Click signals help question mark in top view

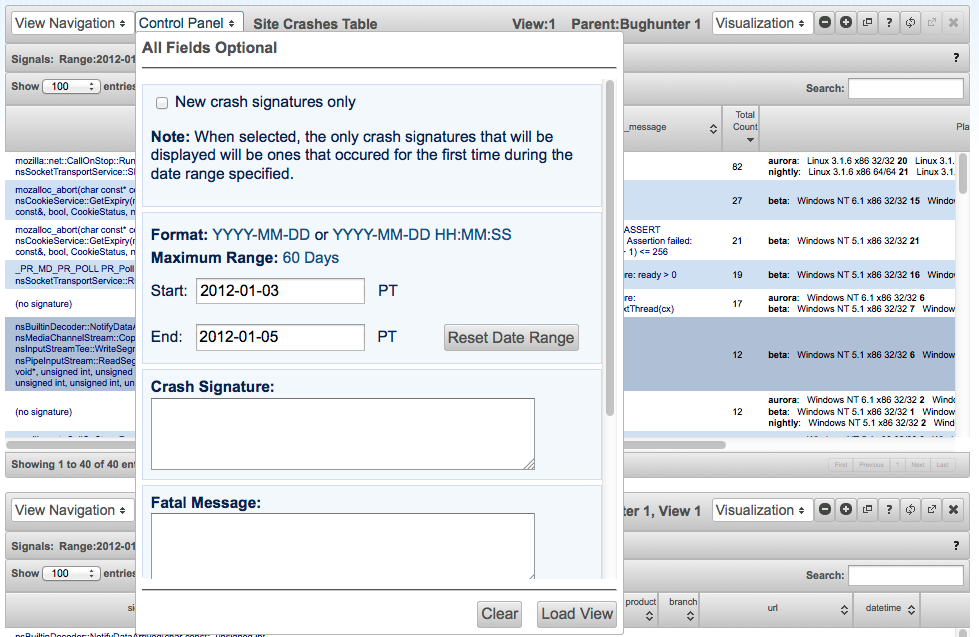coord(956,57)
